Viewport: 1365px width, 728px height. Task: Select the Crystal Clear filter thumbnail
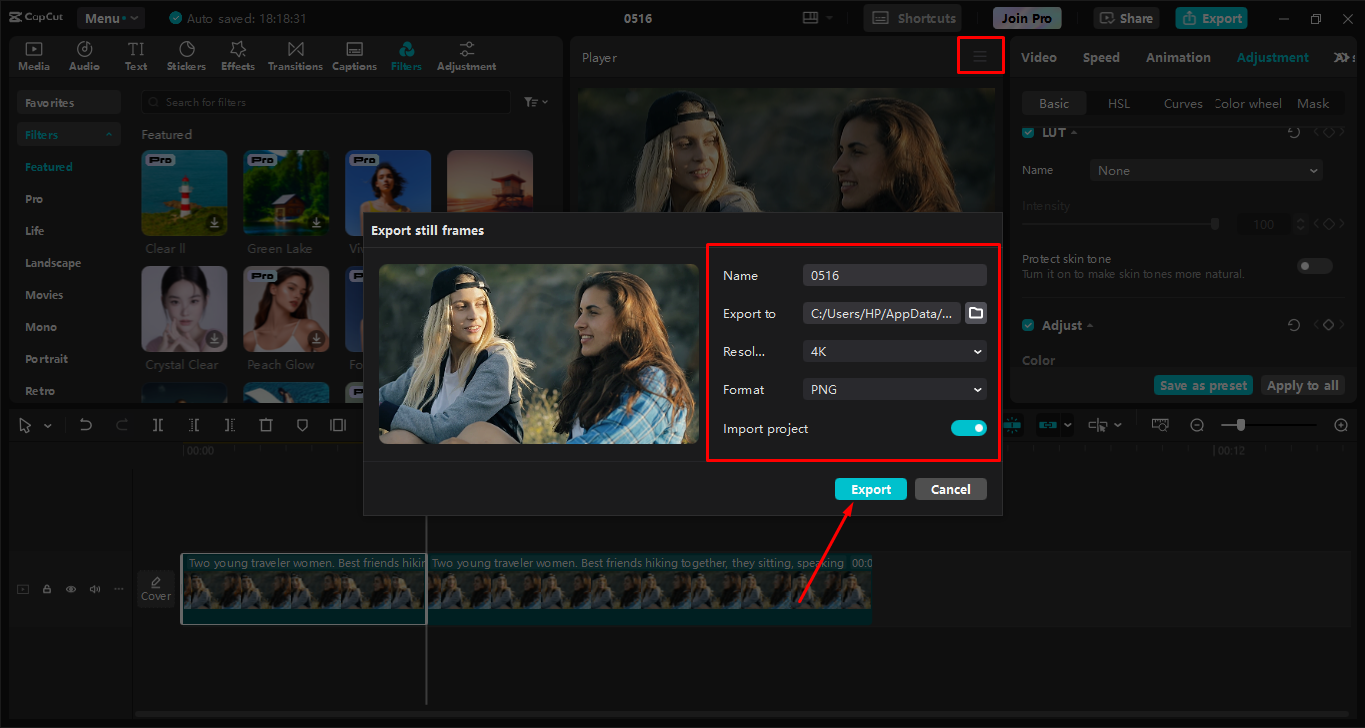(184, 309)
